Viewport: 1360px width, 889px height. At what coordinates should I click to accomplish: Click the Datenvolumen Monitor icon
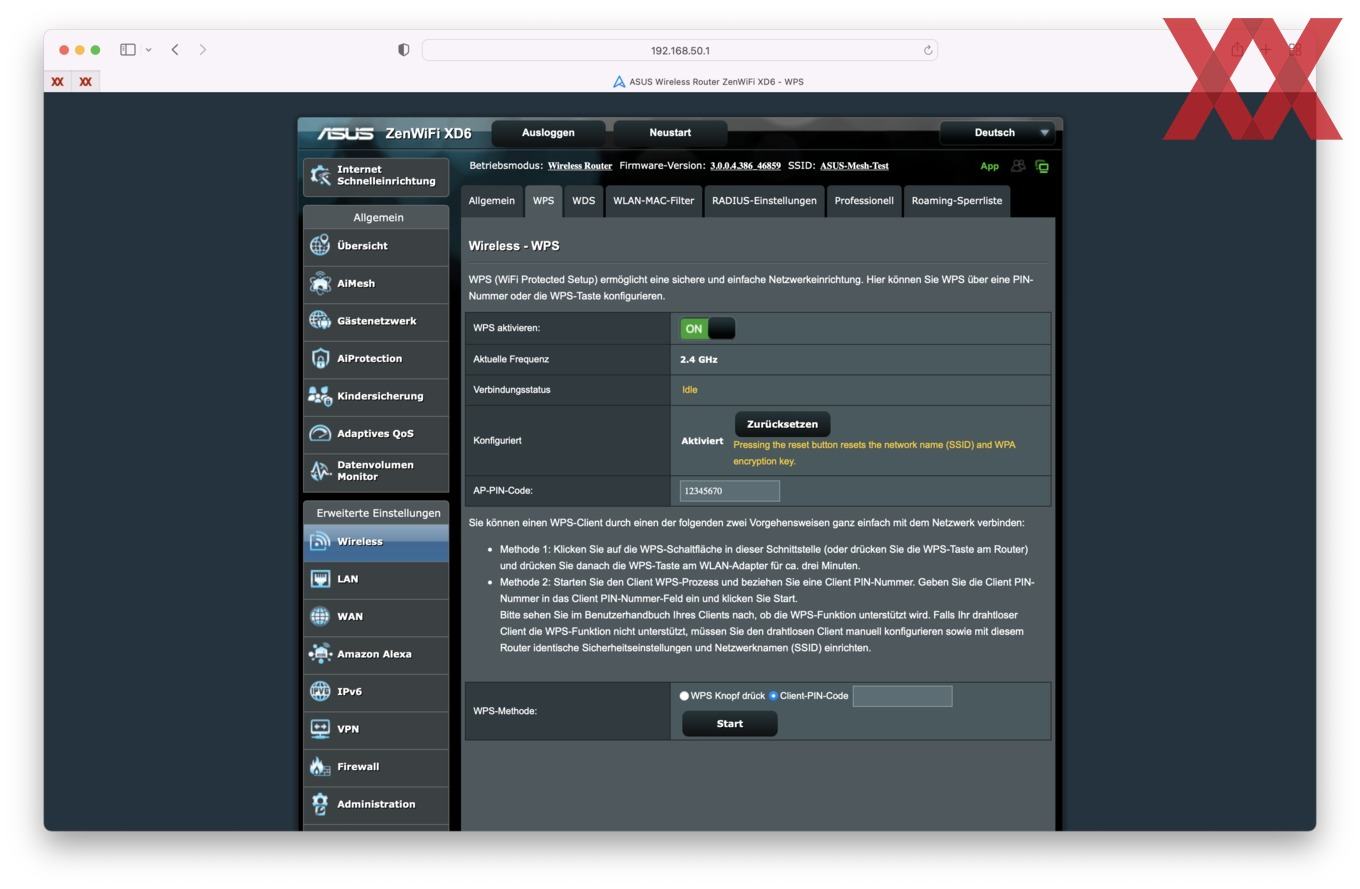pyautogui.click(x=320, y=471)
